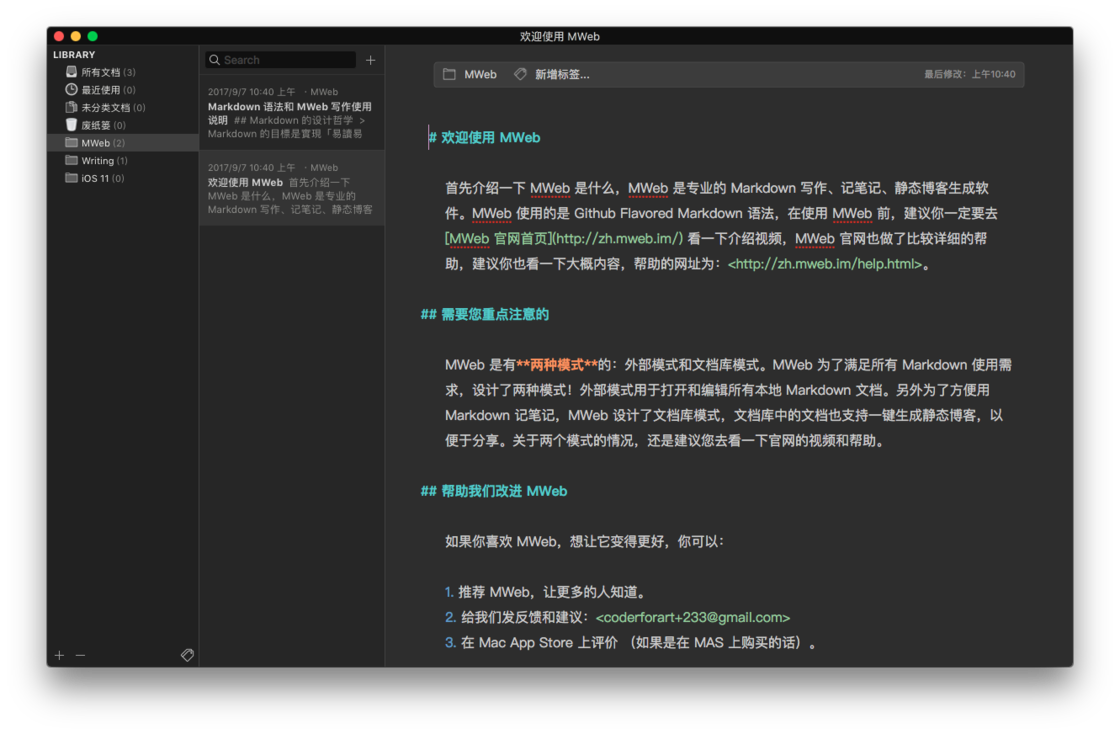Image resolution: width=1120 pixels, height=734 pixels.
Task: Click the ## 需要您重点注意的 heading
Action: pyautogui.click(x=485, y=315)
